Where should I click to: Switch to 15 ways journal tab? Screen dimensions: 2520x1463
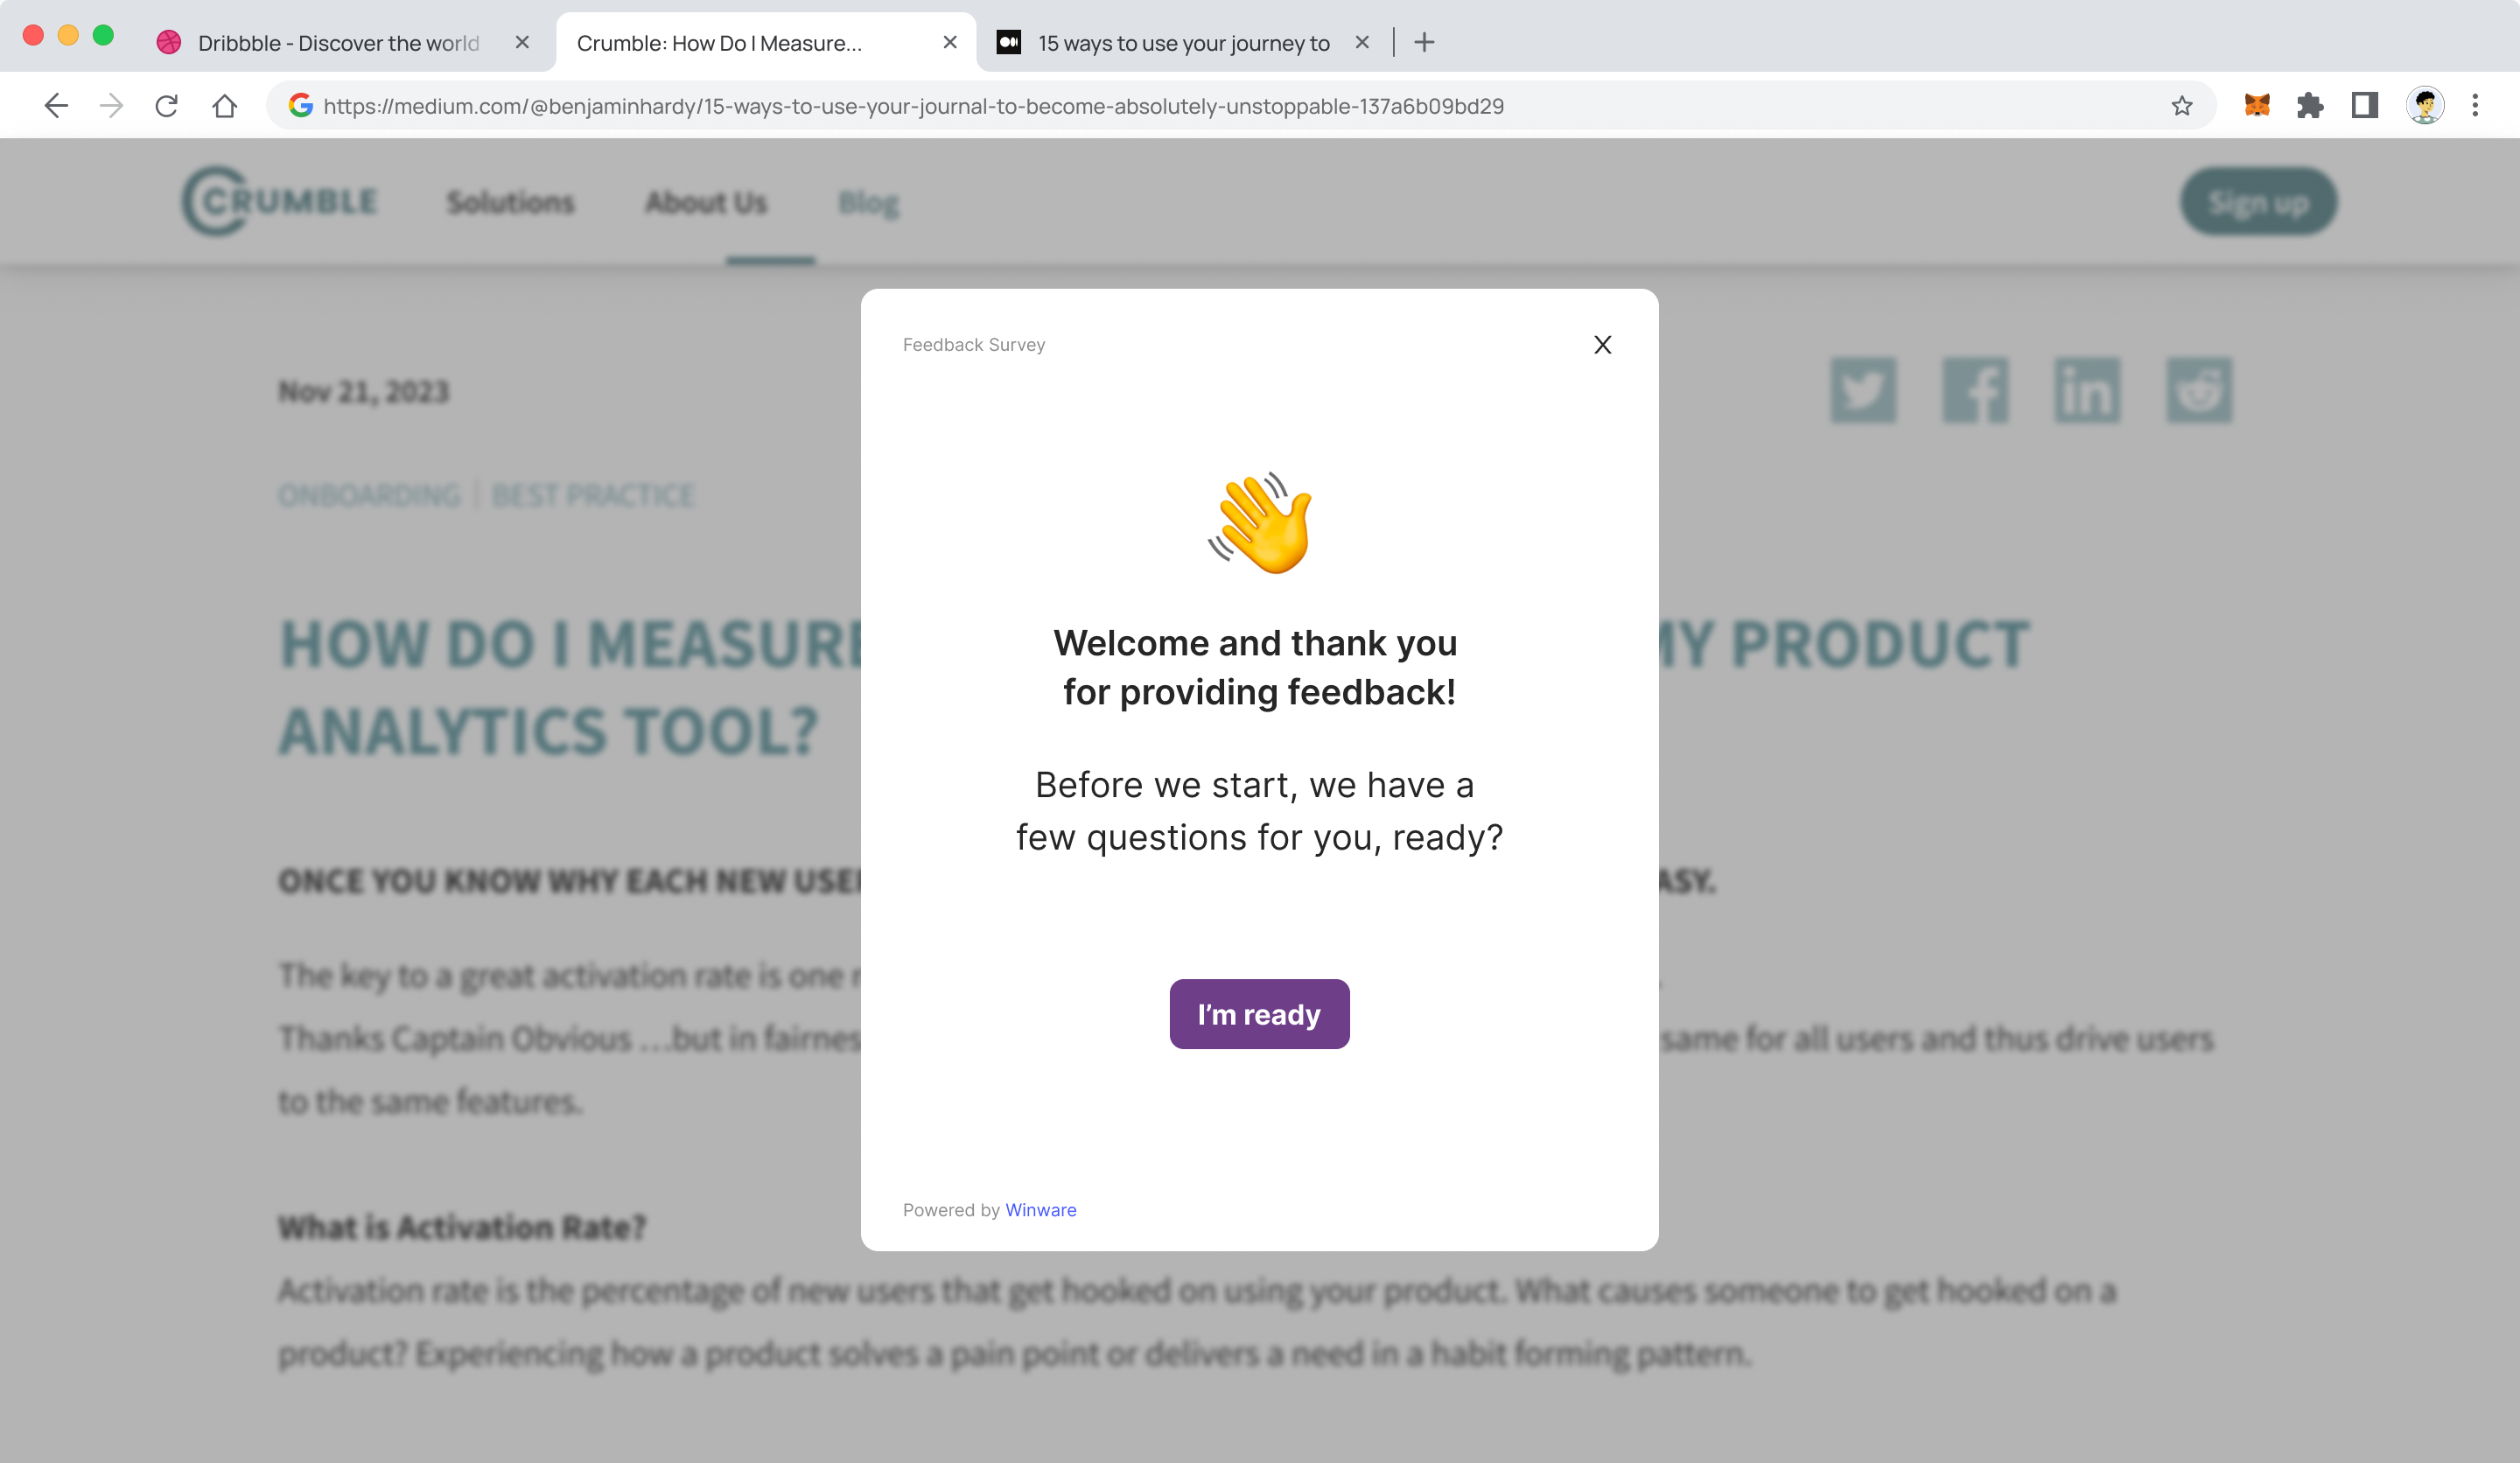(1182, 43)
